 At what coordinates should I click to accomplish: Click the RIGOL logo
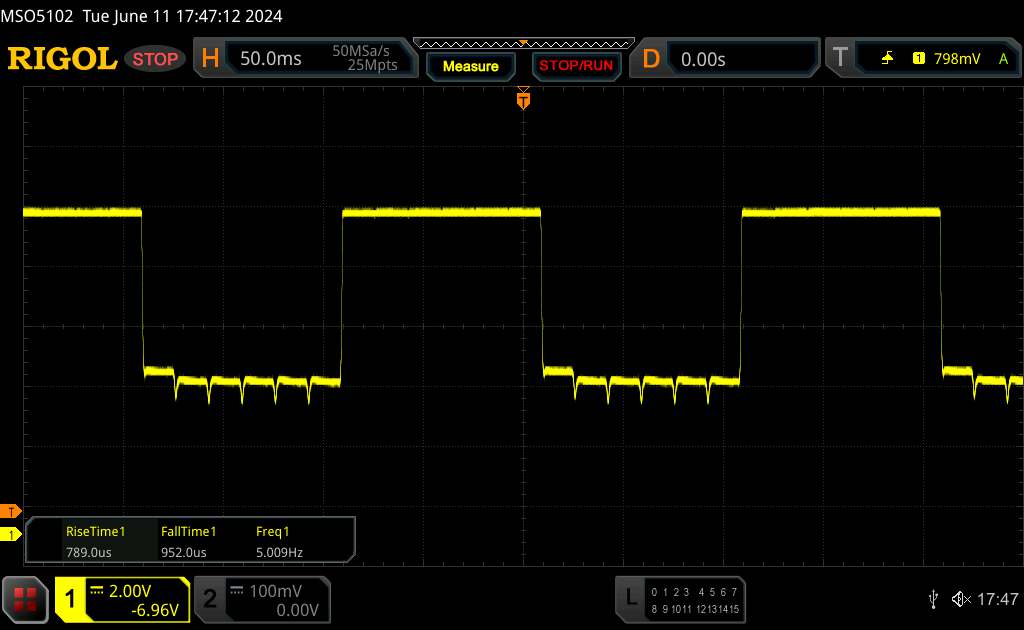[62, 59]
